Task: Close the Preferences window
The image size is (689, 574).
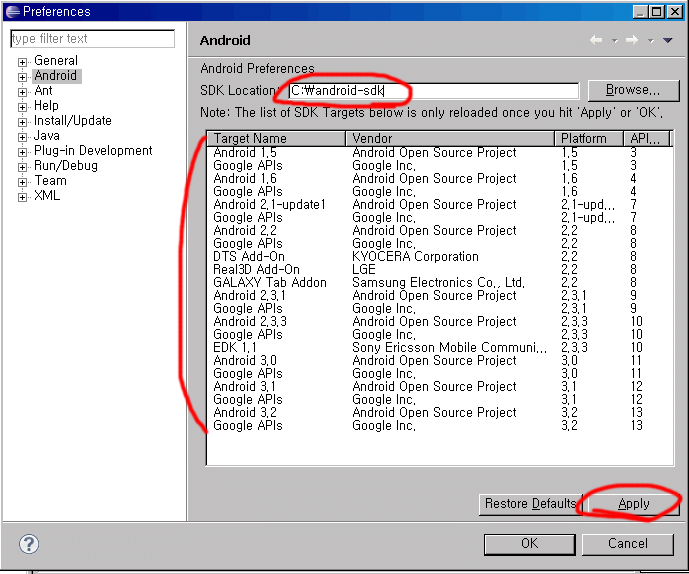Action: coord(674,12)
